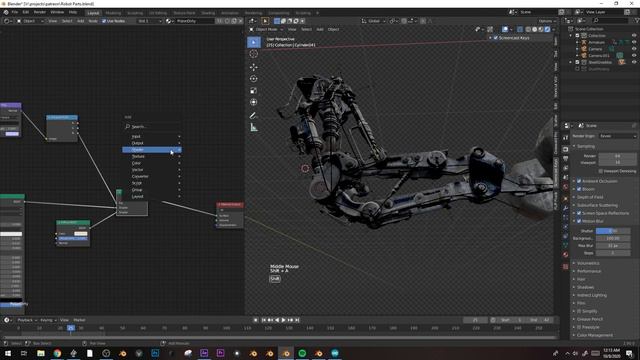Expand the Color Management panel
Screen dimensions: 640x360
[595, 335]
